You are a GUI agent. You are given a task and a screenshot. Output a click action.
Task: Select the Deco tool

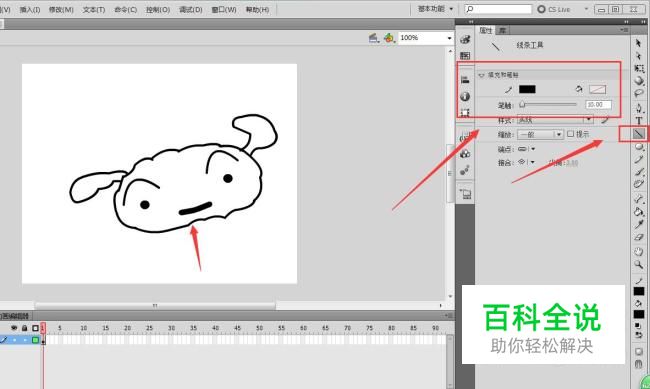pos(639,184)
